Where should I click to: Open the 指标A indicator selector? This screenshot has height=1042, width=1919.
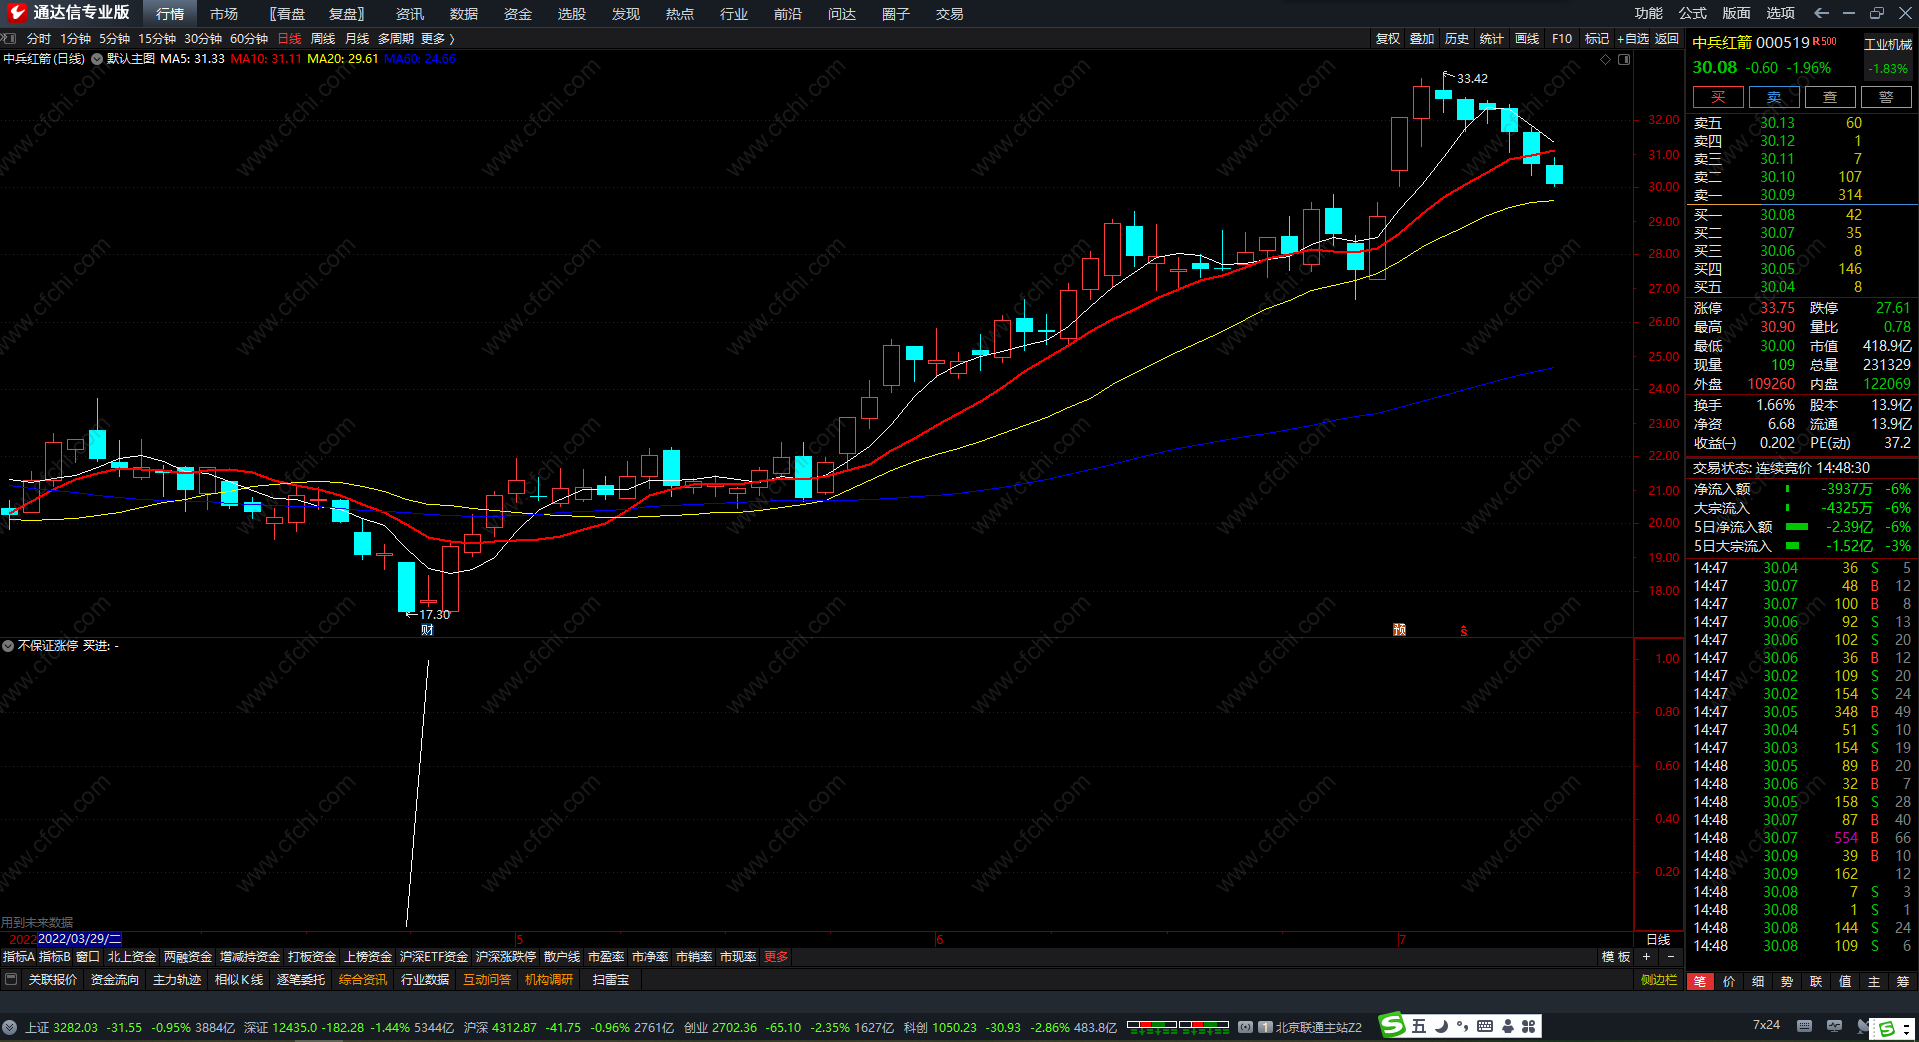(x=19, y=957)
